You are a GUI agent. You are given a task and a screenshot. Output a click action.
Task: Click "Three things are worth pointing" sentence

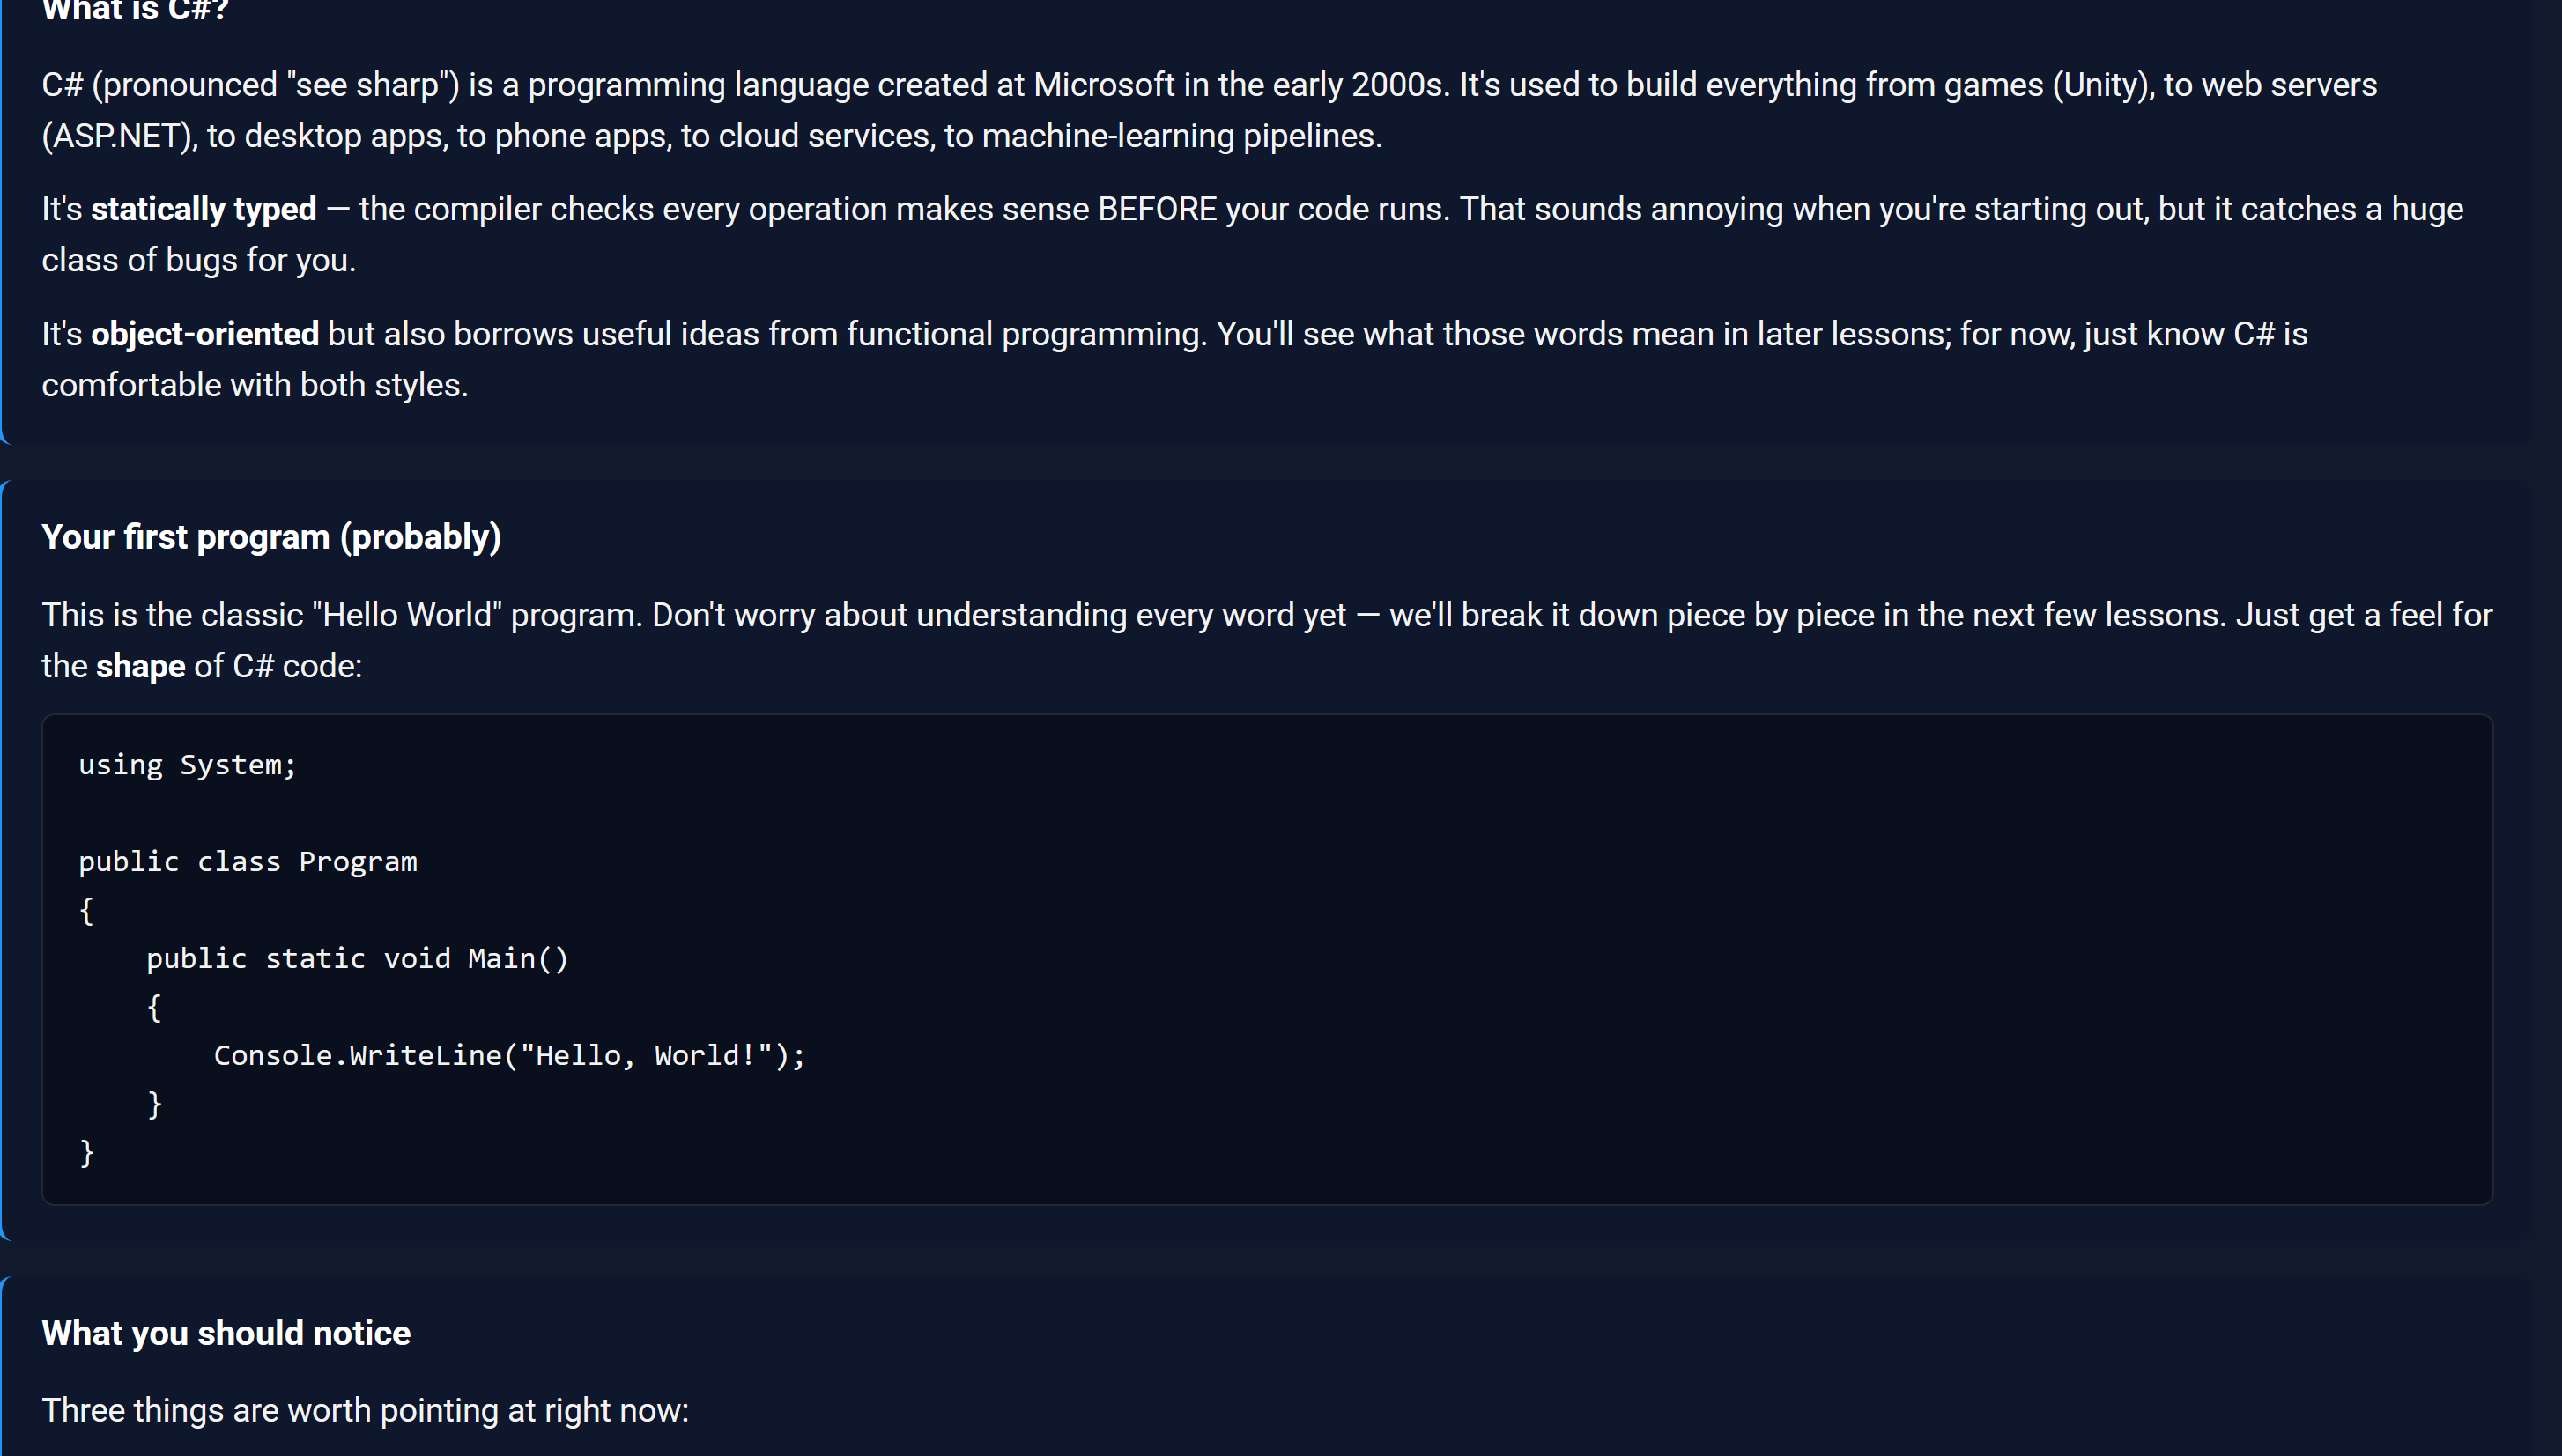(365, 1411)
